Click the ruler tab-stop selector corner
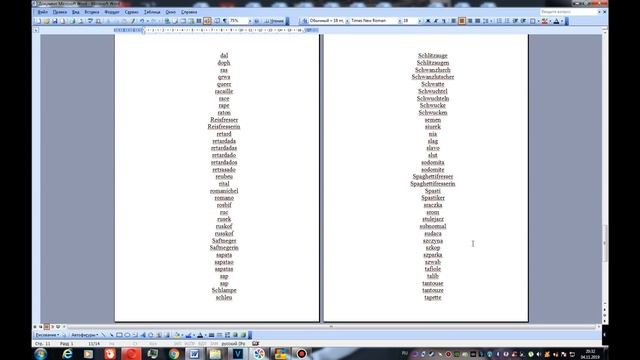Screen dimensions: 640x360 click(x=36, y=30)
